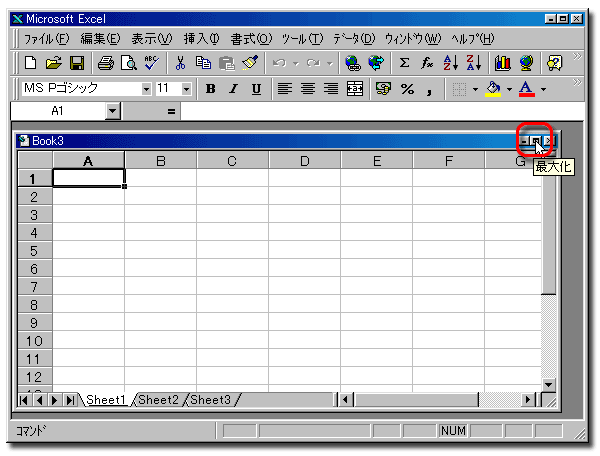This screenshot has width=600, height=456.
Task: Open a file with the folder icon
Action: click(x=54, y=63)
